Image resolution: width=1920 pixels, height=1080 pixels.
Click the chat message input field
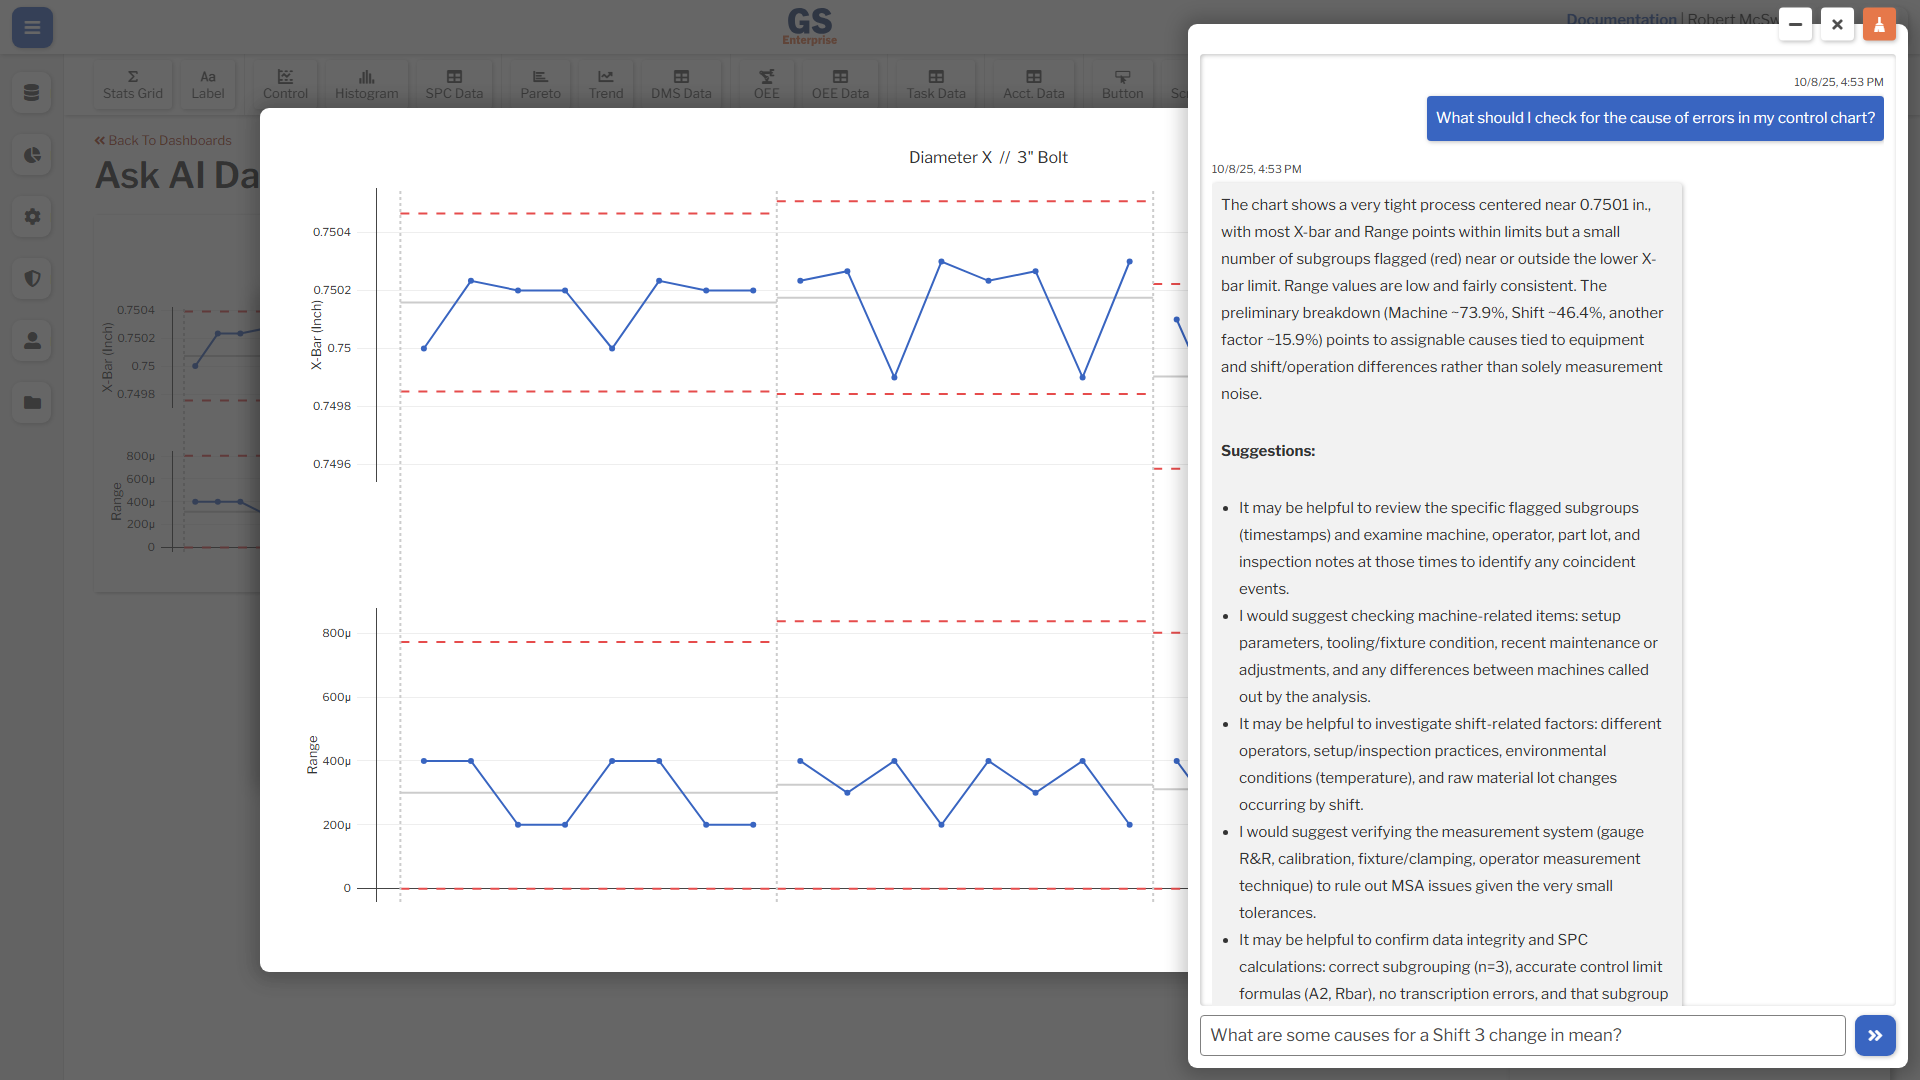(x=1522, y=1036)
